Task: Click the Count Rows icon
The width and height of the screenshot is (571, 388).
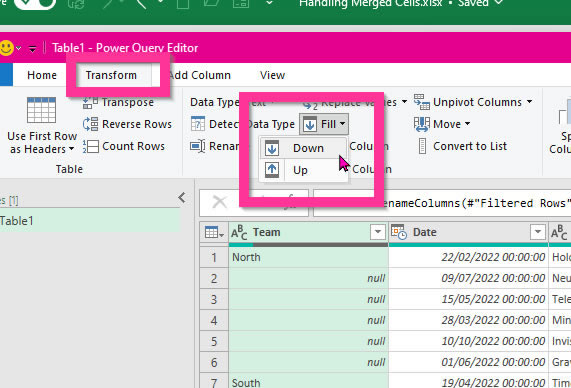Action: [x=90, y=146]
